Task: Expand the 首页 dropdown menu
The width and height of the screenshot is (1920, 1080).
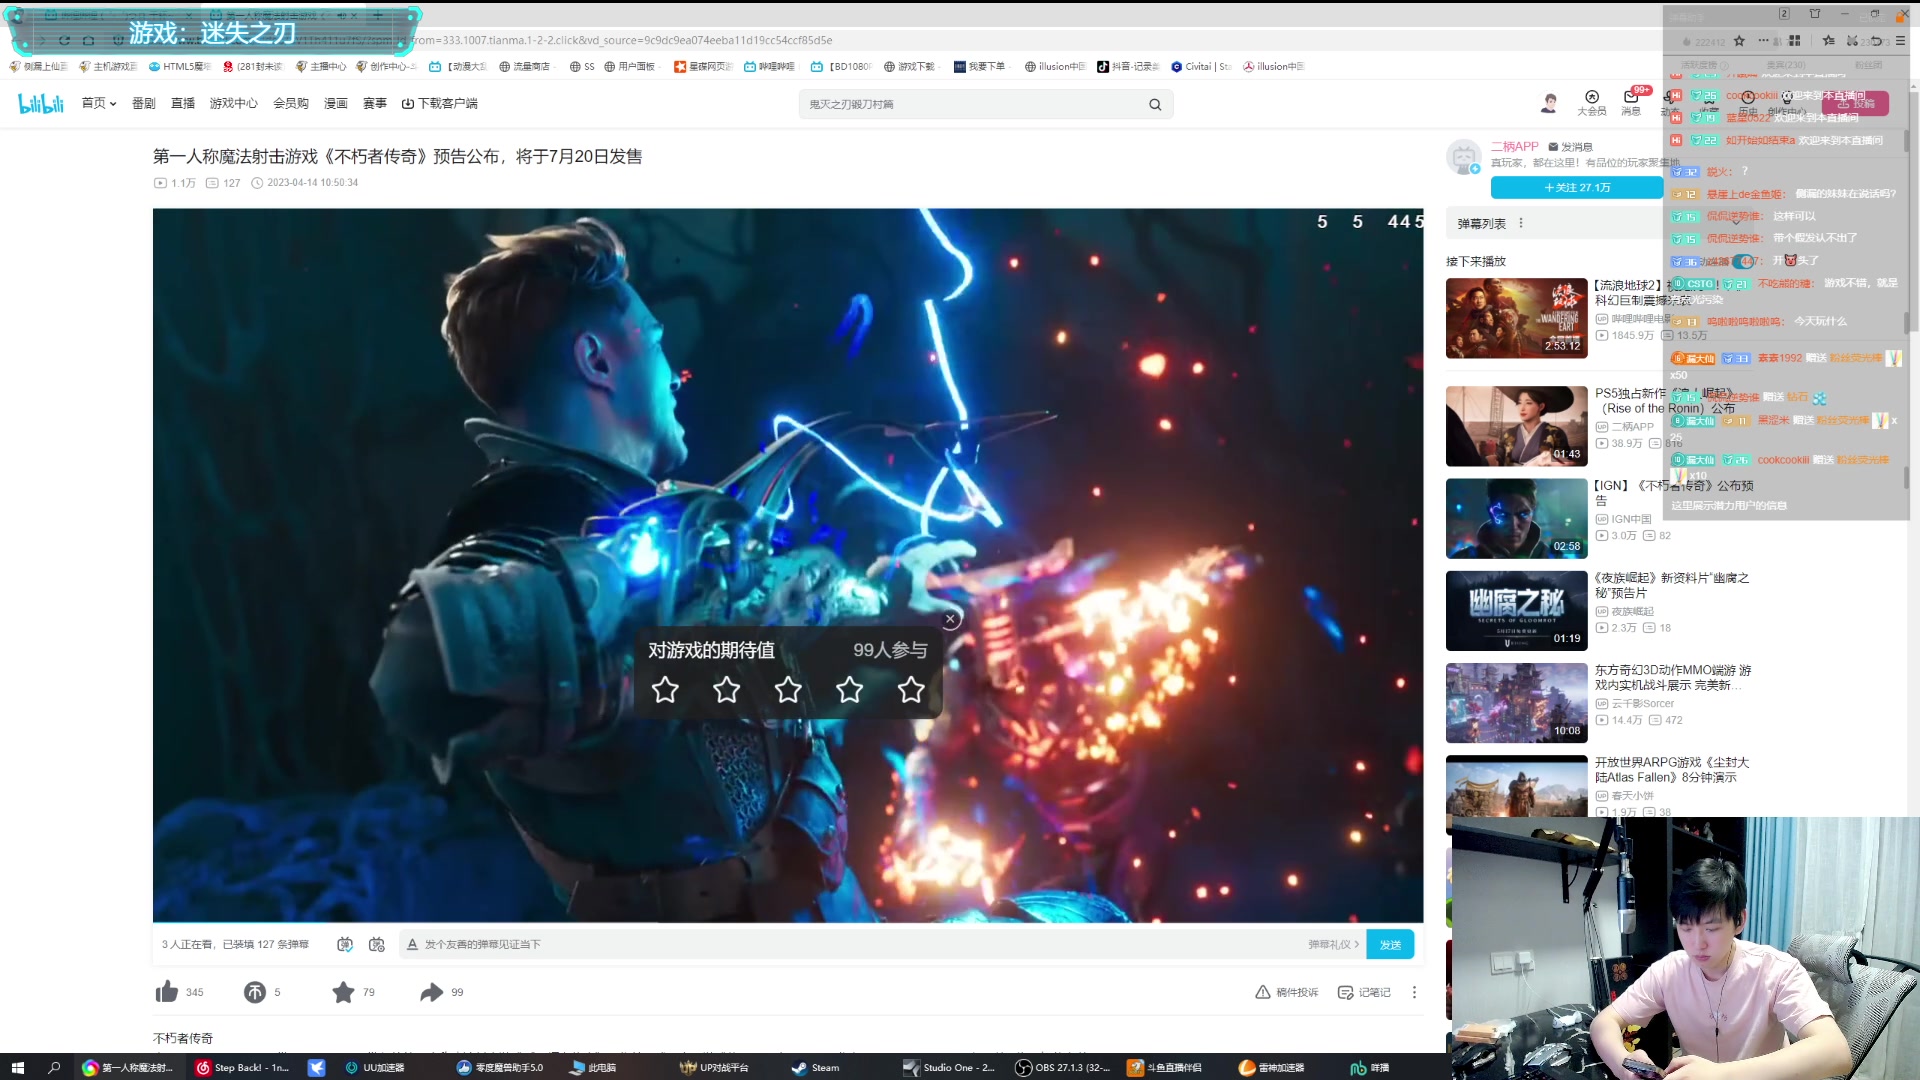Action: pos(99,103)
